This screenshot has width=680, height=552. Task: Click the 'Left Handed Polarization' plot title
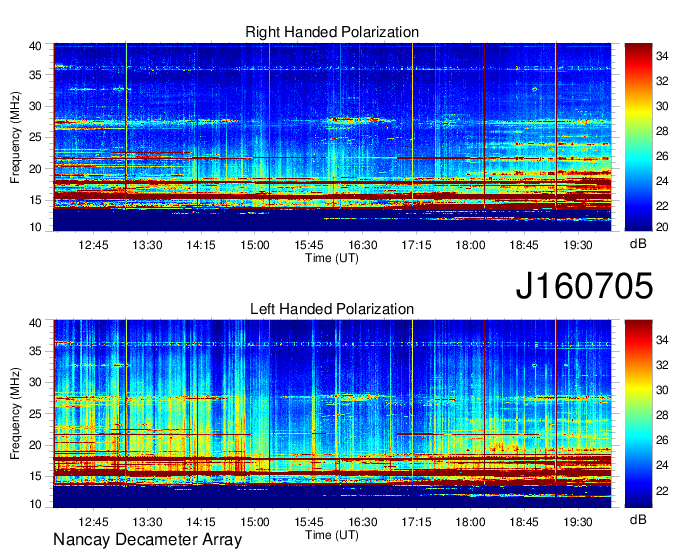pos(332,309)
